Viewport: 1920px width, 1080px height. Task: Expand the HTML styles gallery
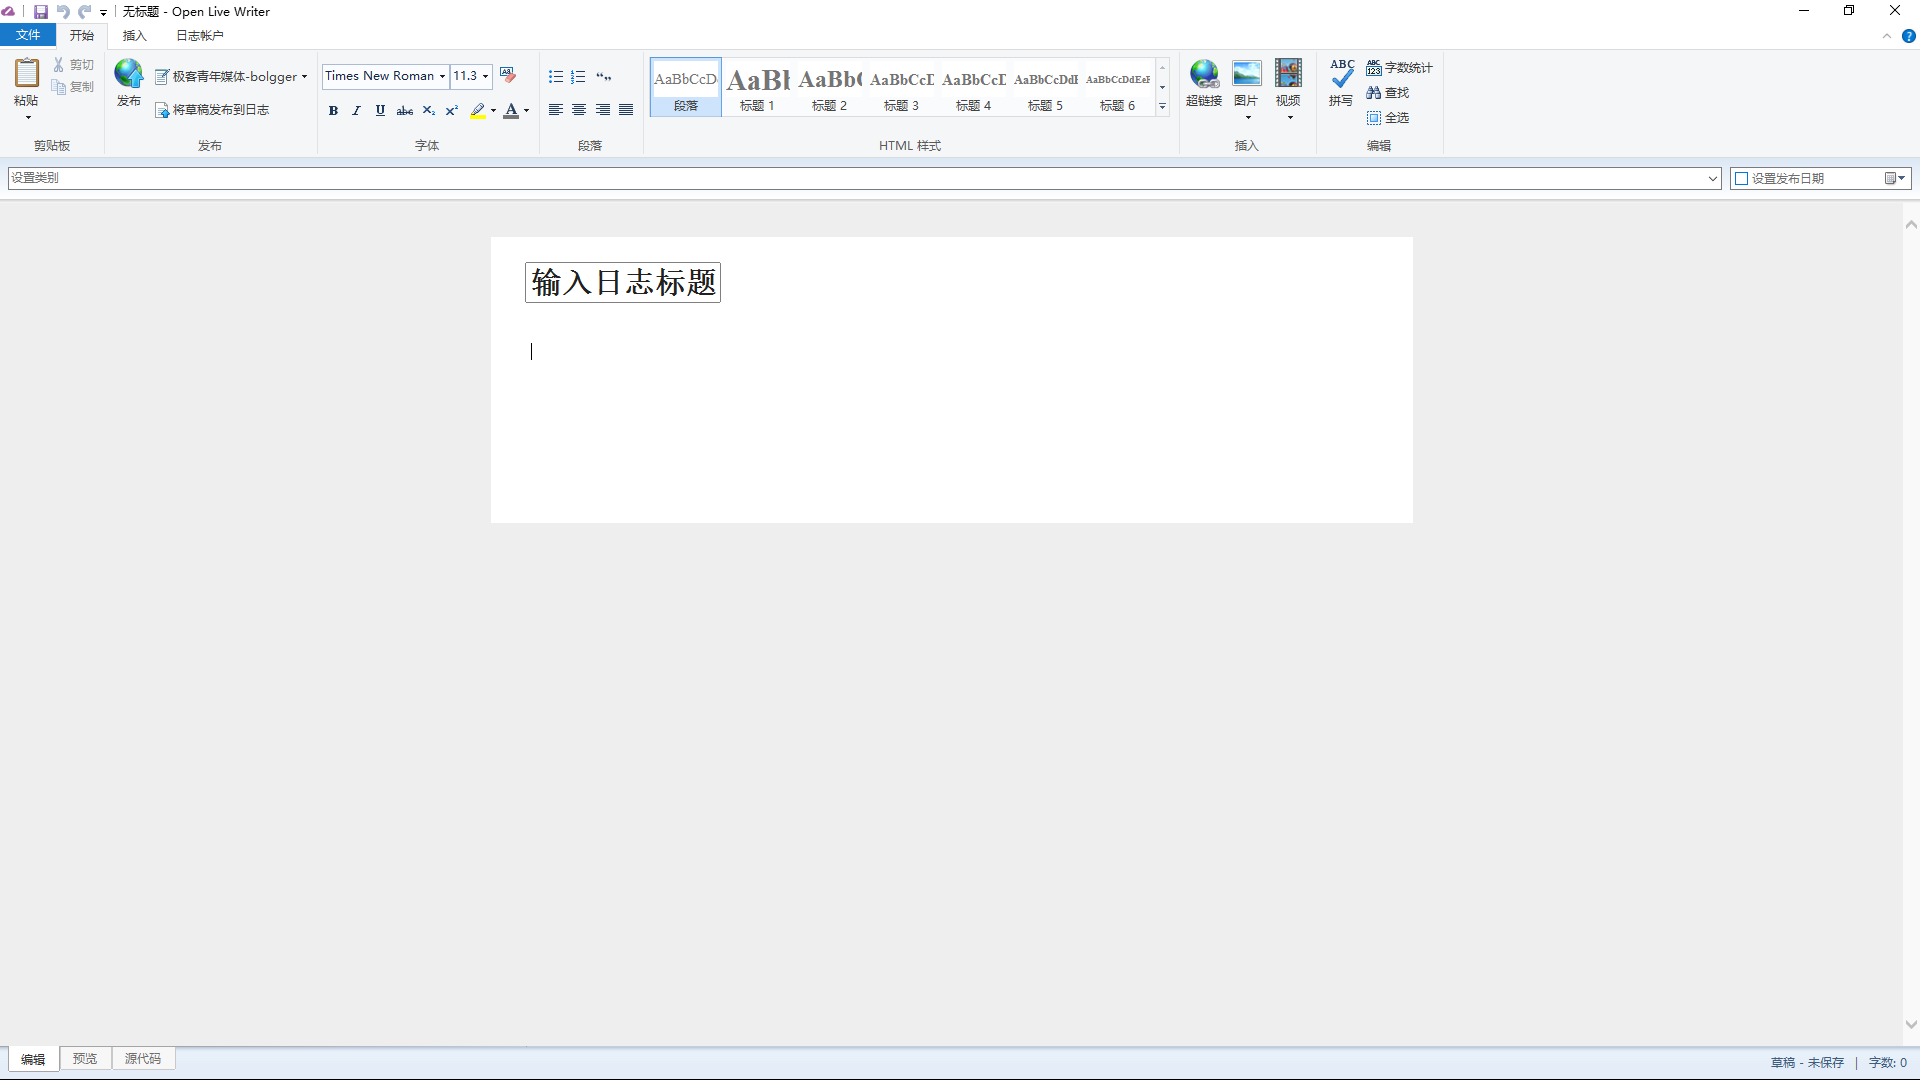(x=1162, y=107)
